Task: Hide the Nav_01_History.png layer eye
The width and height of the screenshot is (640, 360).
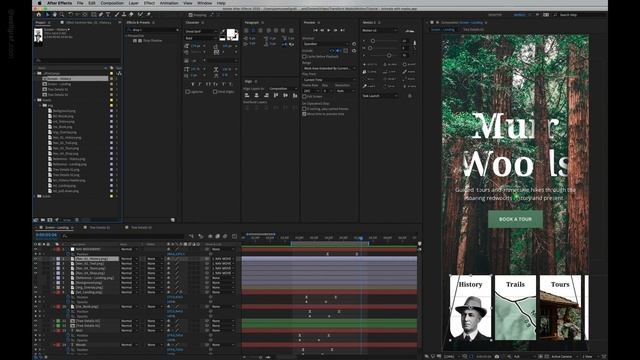Action: pos(36,259)
